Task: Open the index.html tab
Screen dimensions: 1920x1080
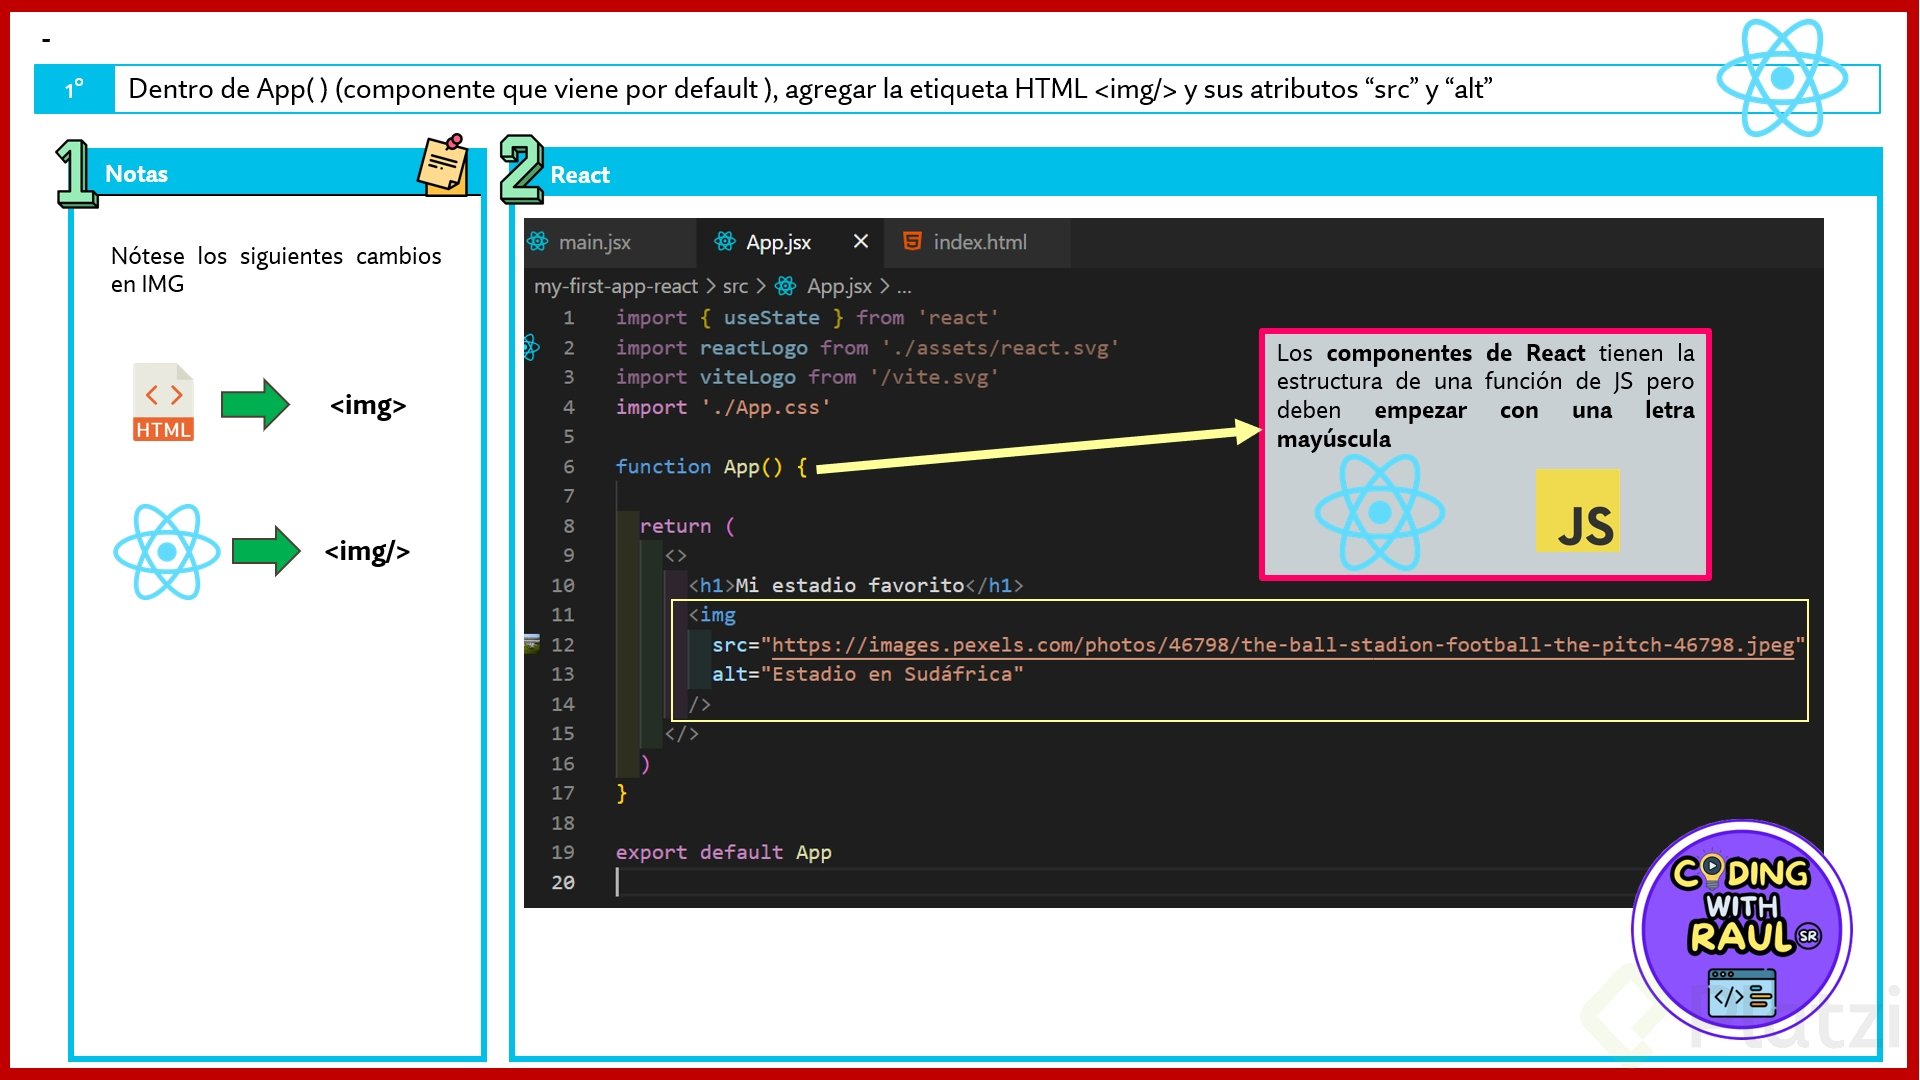Action: tap(979, 242)
